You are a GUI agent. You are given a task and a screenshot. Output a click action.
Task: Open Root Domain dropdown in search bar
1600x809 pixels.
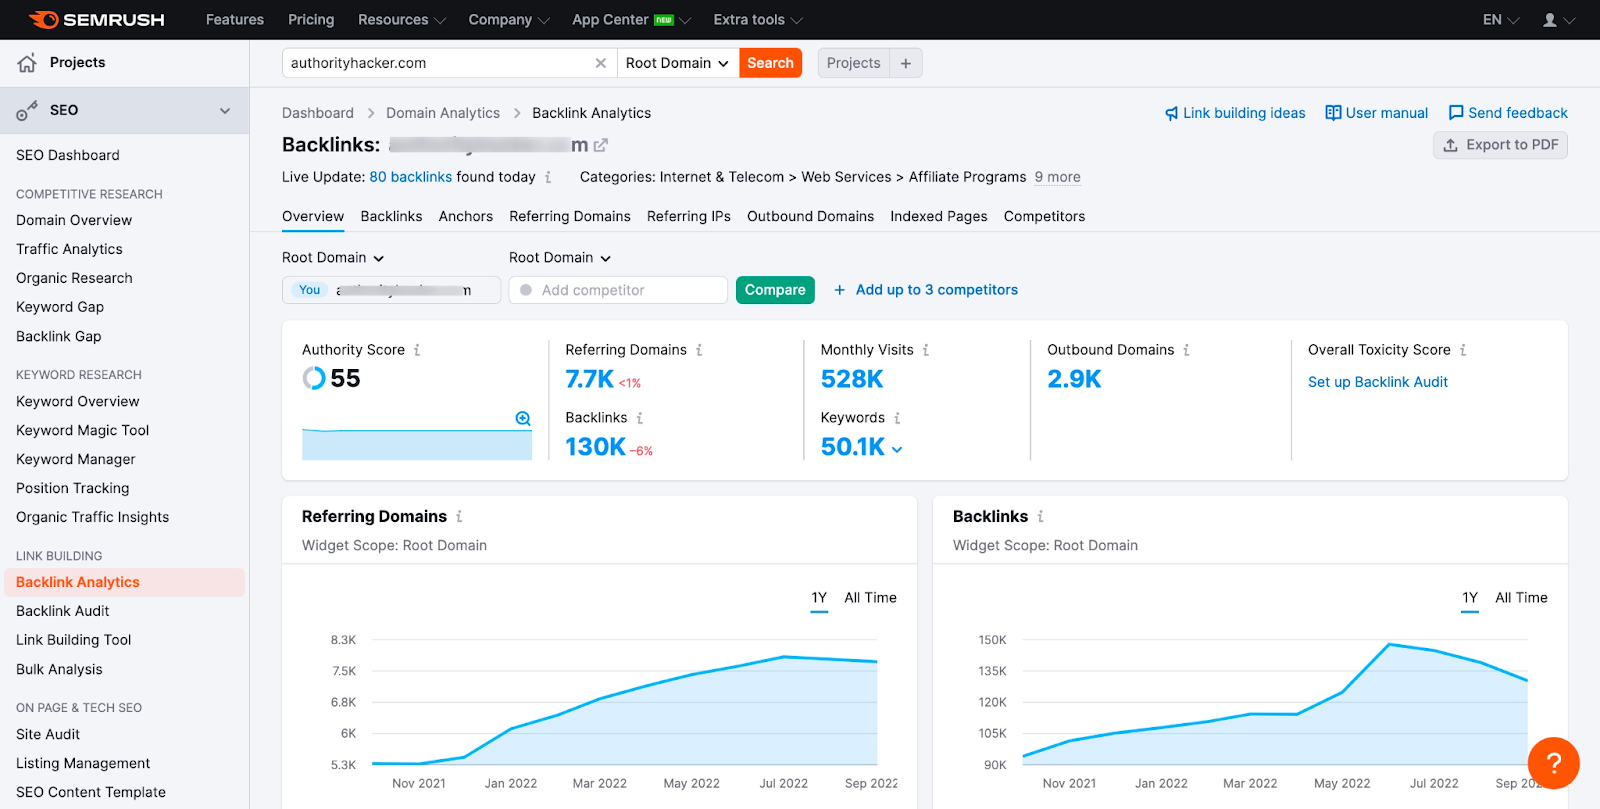click(x=677, y=63)
